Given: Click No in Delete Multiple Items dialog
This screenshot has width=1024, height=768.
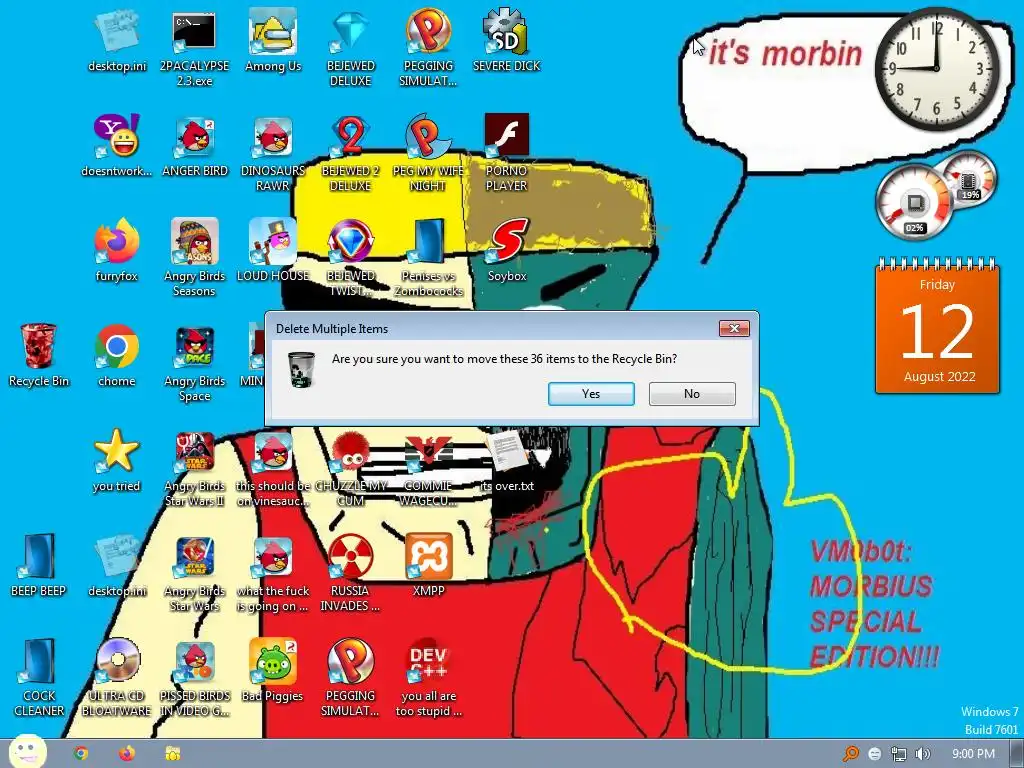Looking at the screenshot, I should (692, 394).
